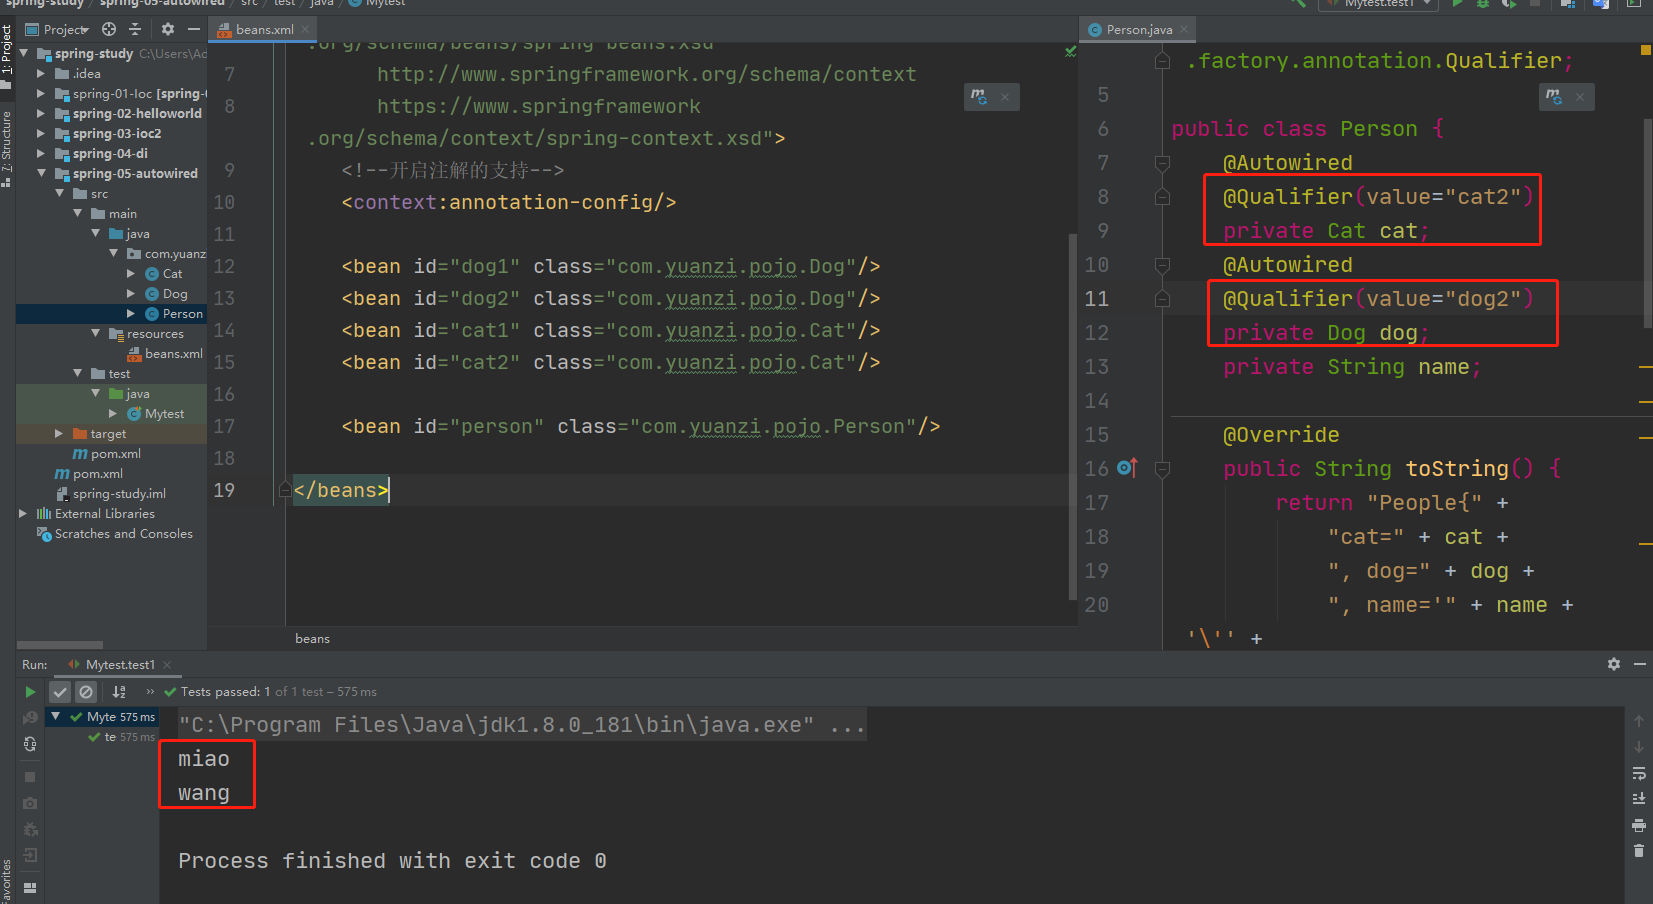Click the override gutter icon beside toString
The image size is (1653, 904).
pyautogui.click(x=1127, y=468)
